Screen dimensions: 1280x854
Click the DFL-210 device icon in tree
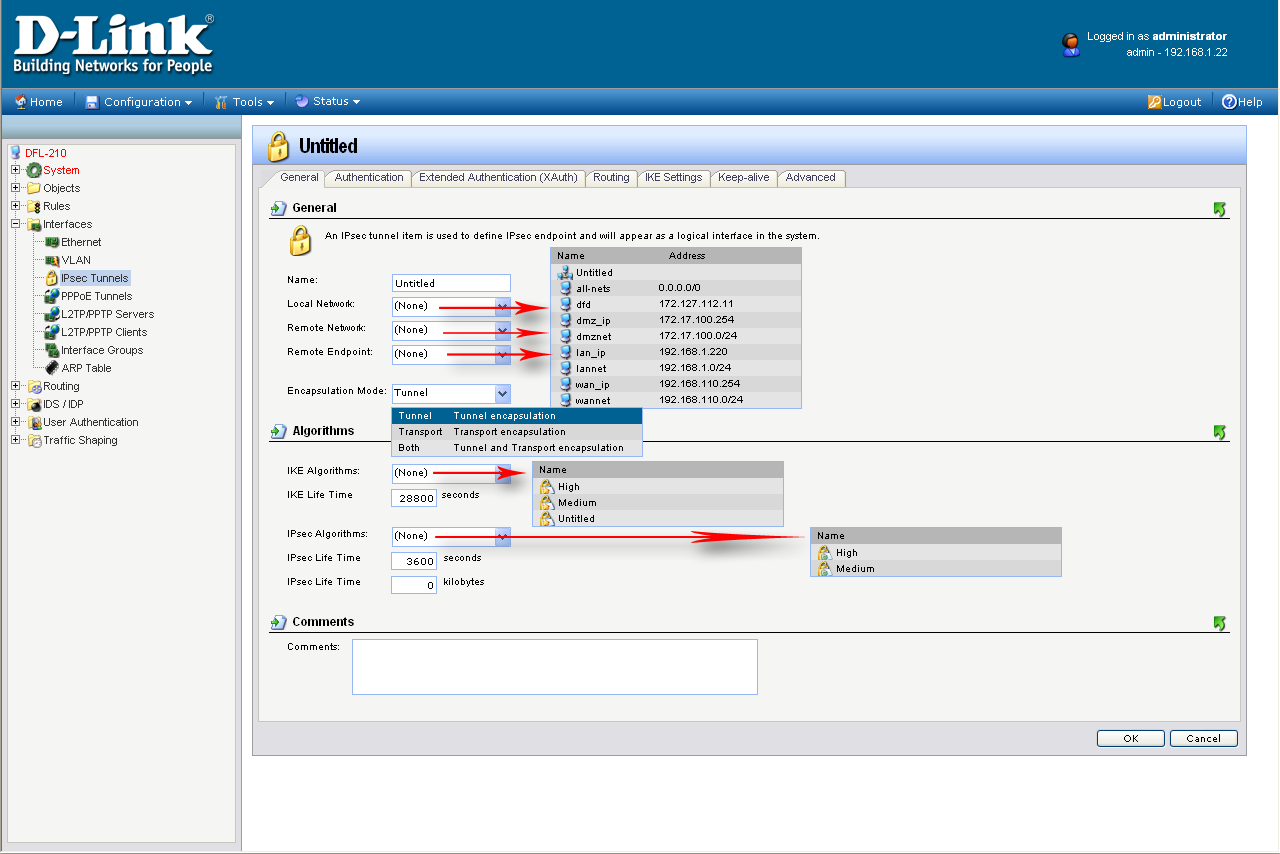15,153
